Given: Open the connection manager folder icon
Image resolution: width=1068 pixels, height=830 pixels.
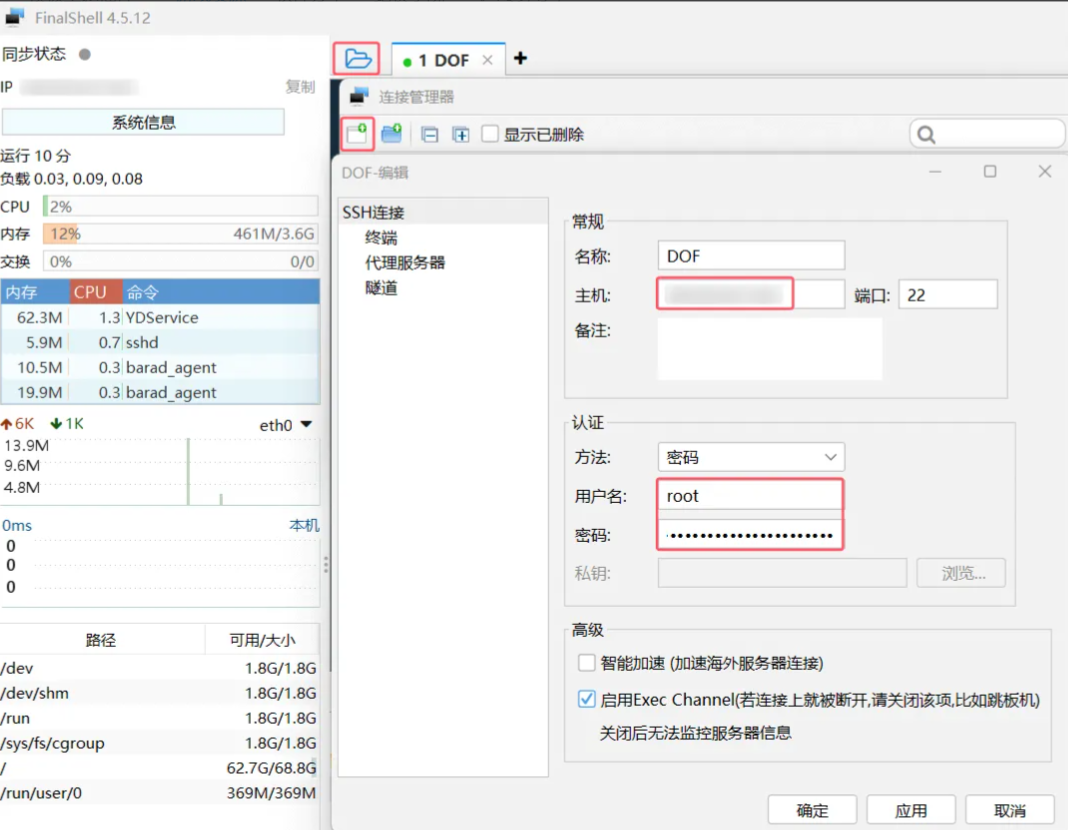Looking at the screenshot, I should [x=357, y=59].
